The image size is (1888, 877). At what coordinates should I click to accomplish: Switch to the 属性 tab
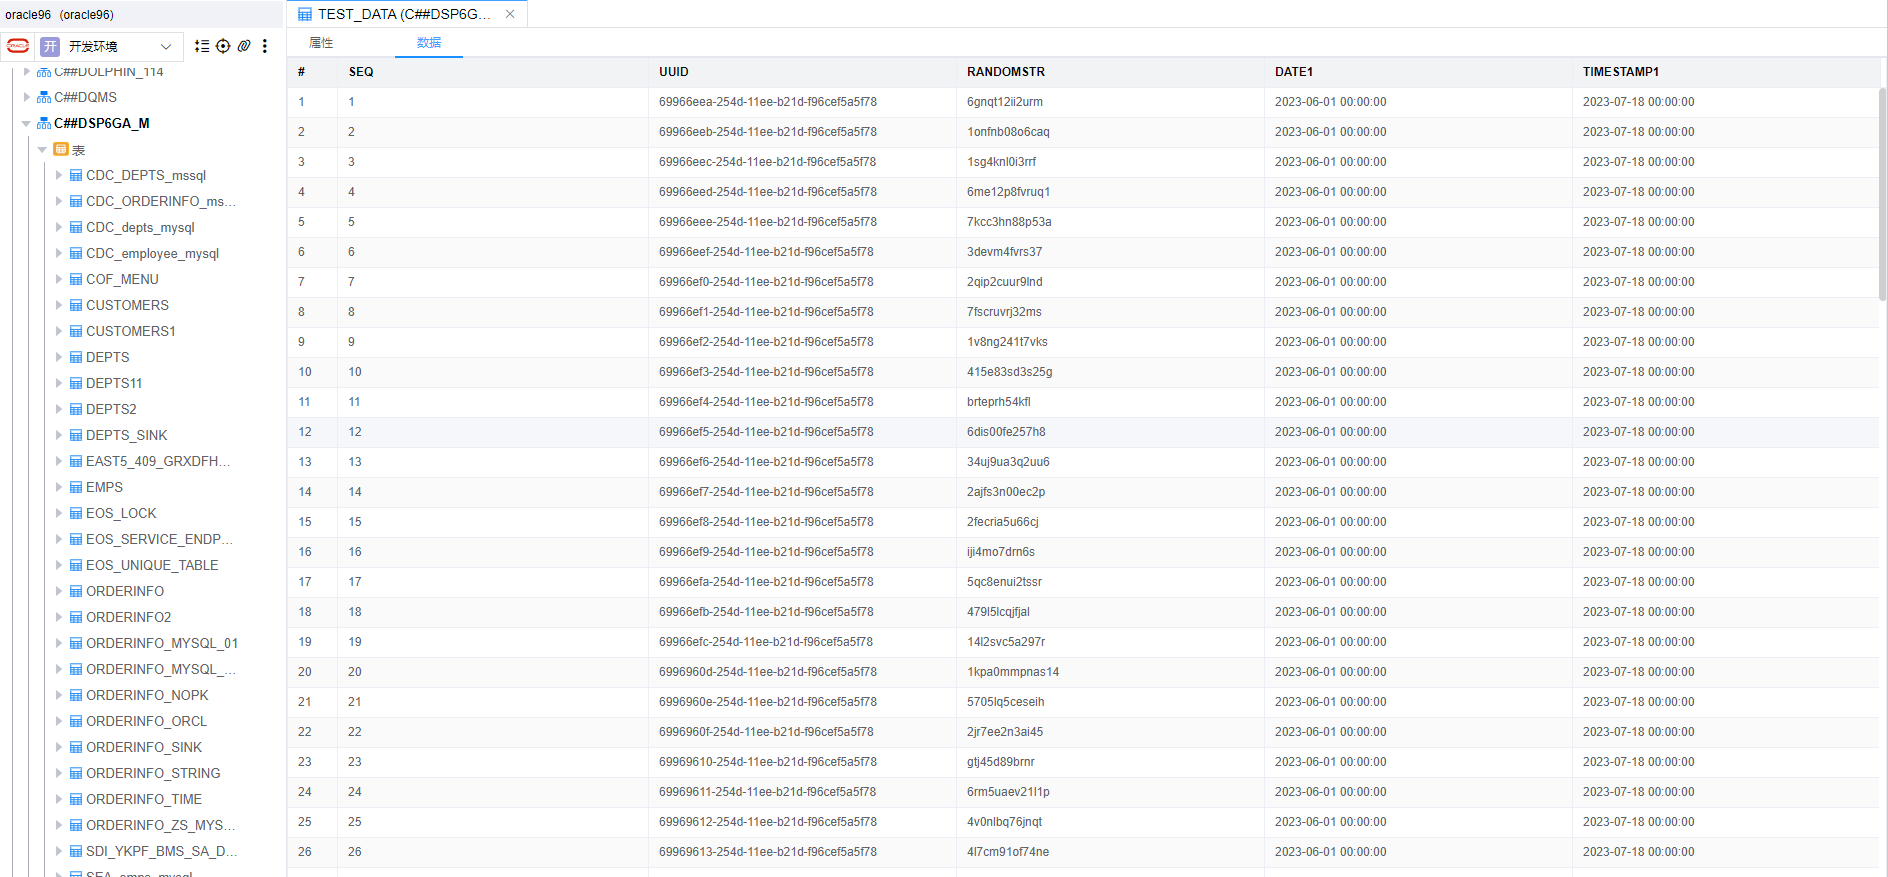click(321, 43)
